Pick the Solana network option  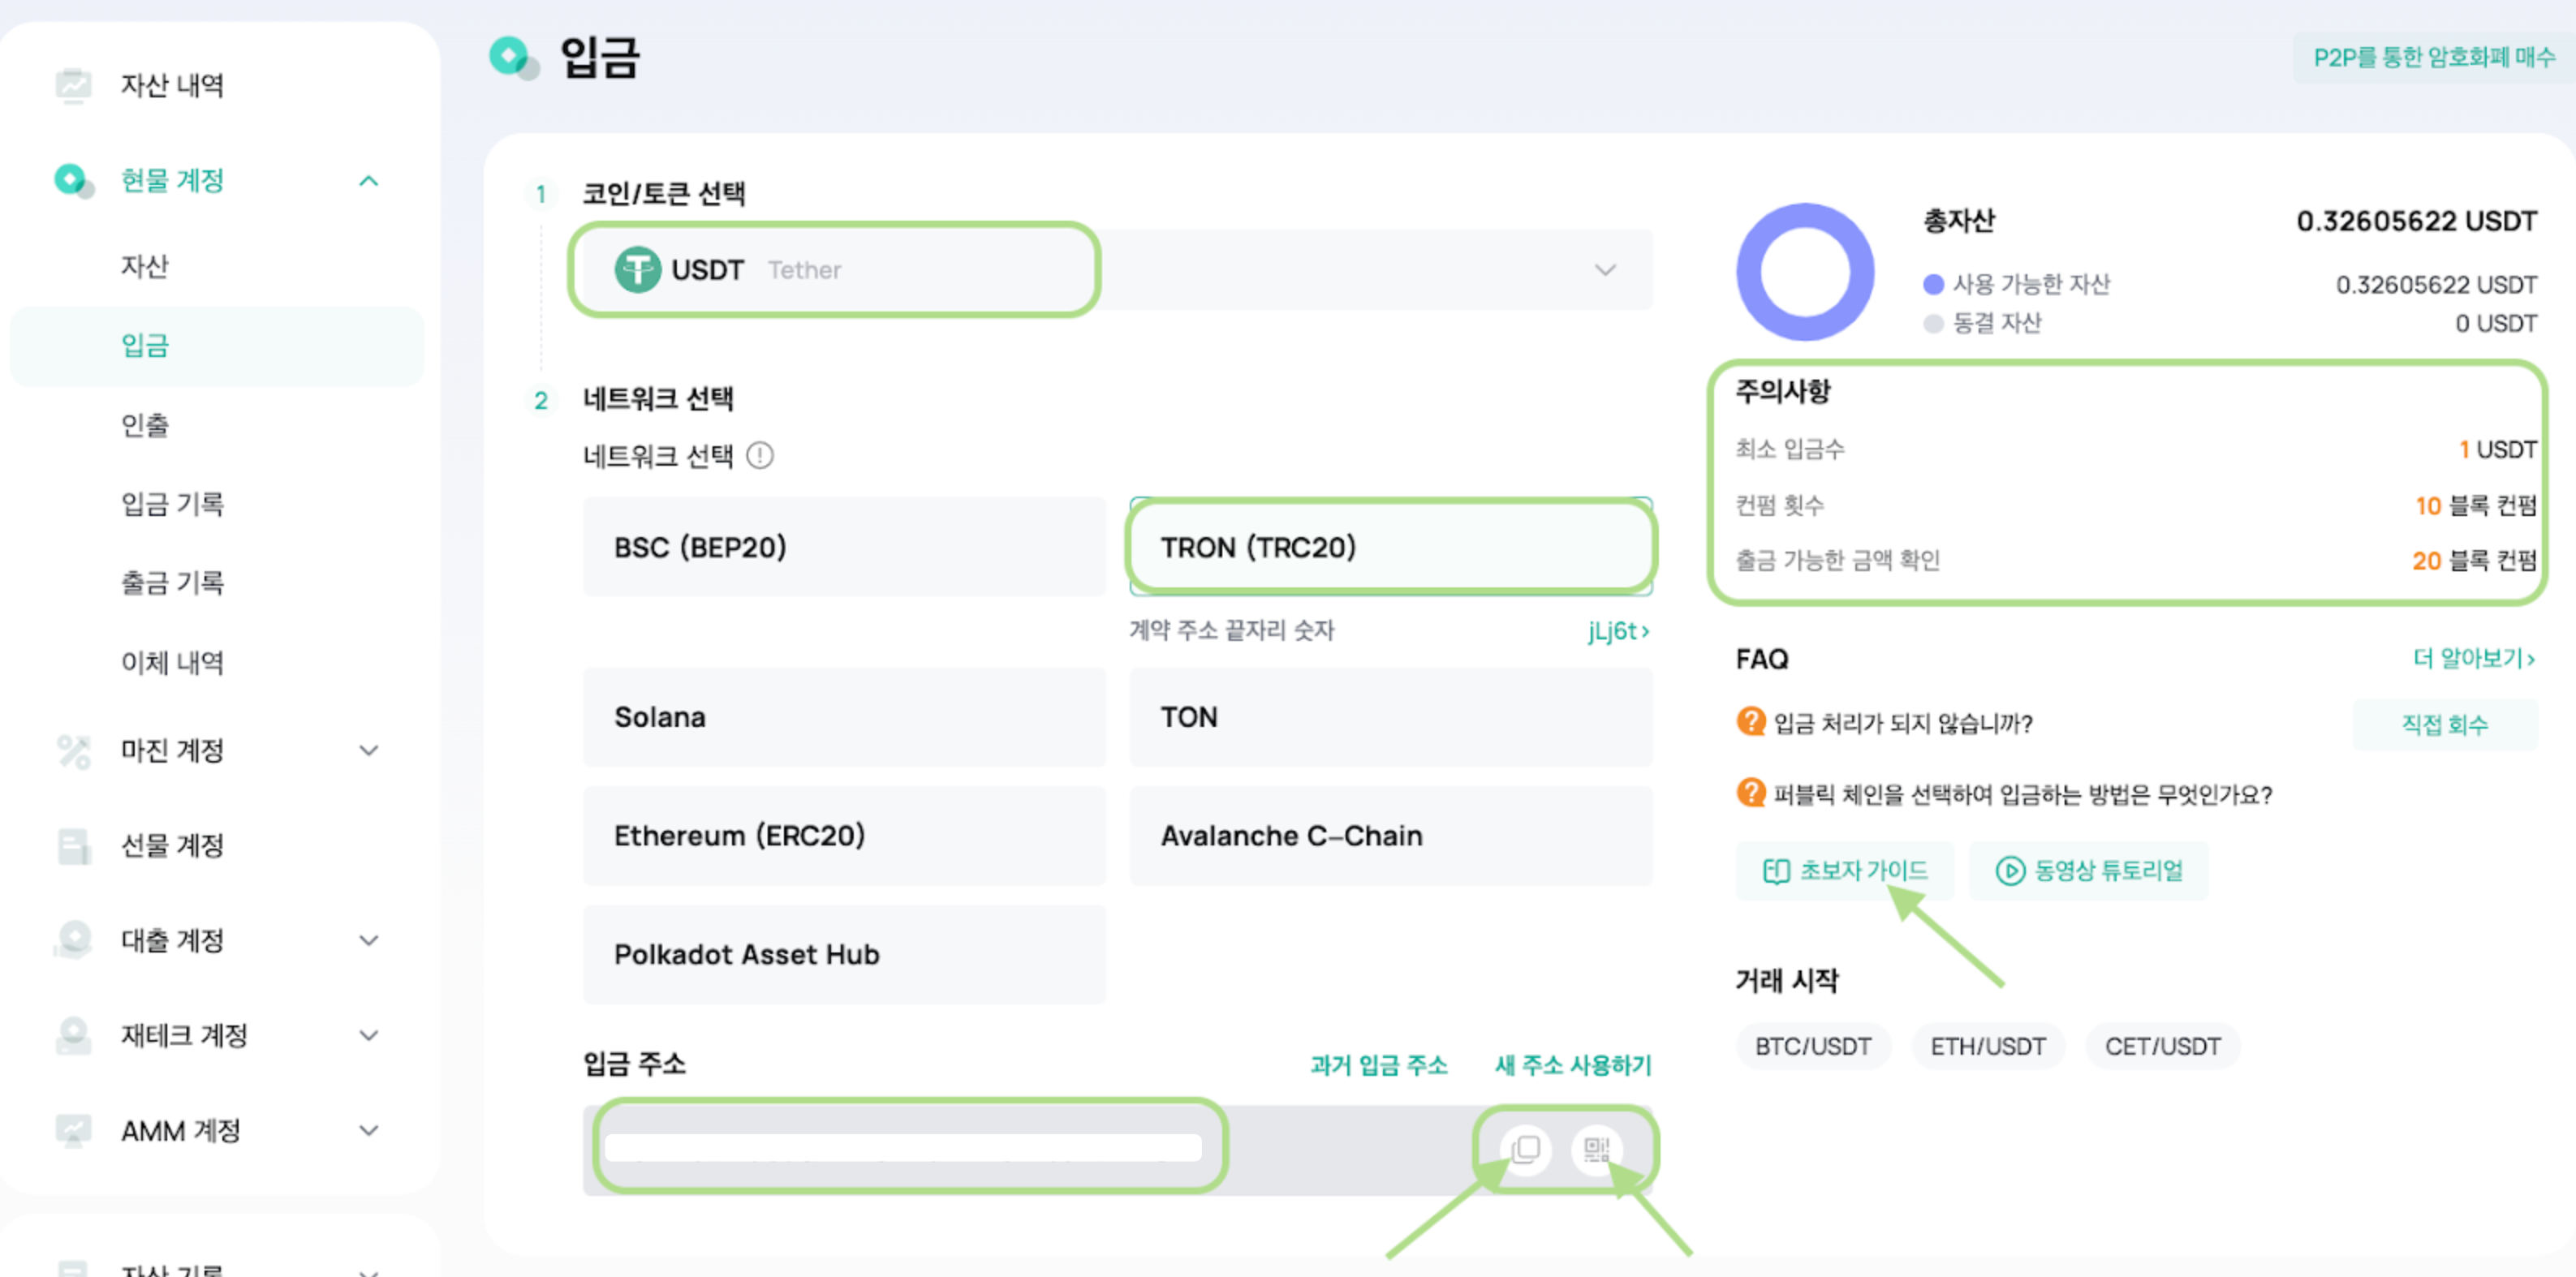click(x=844, y=717)
